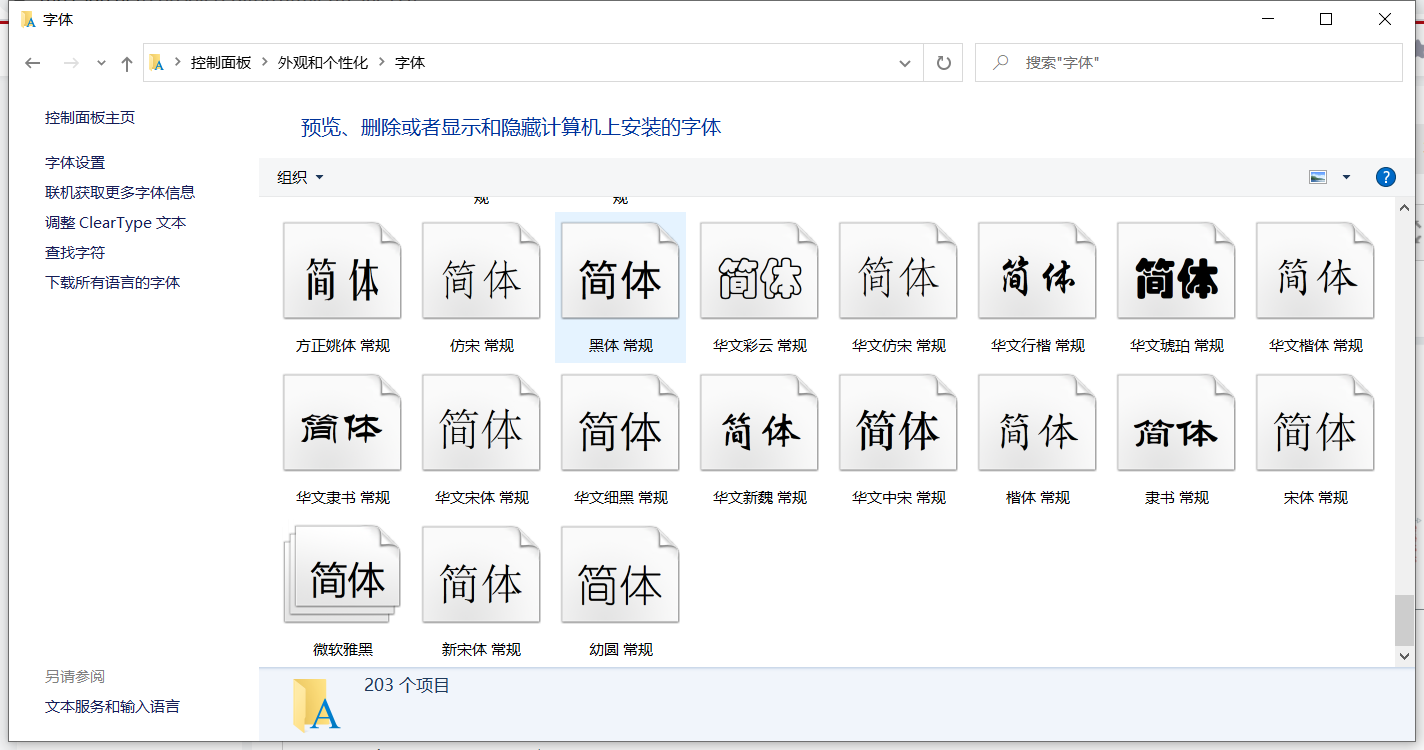Click the 微软雅黑 font family icon
Viewport: 1424px width, 750px height.
pos(342,577)
